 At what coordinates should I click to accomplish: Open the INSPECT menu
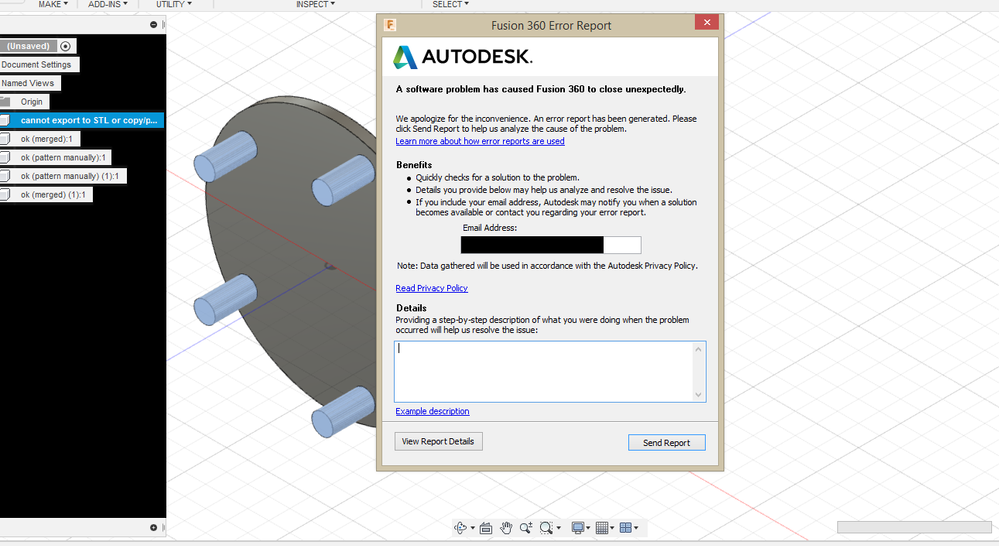coord(315,4)
